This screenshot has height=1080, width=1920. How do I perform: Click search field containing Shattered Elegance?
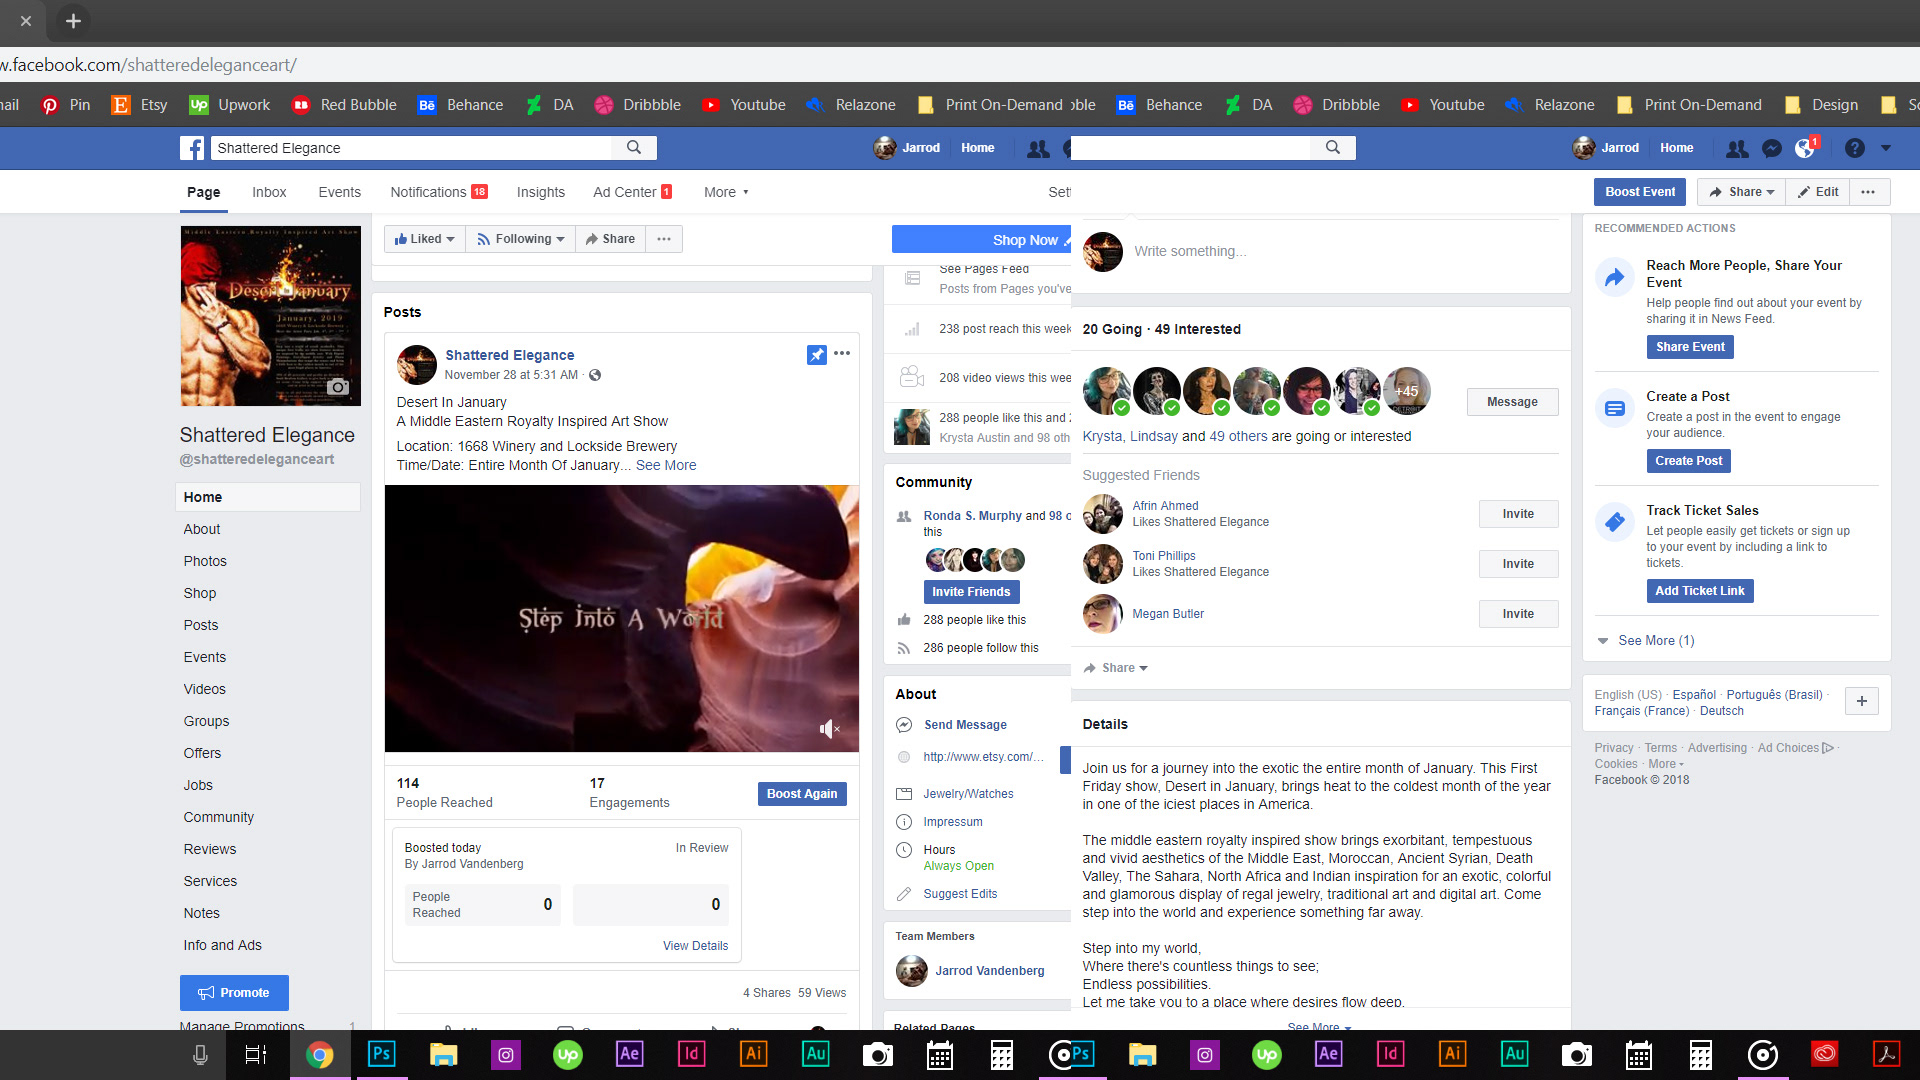pyautogui.click(x=410, y=148)
